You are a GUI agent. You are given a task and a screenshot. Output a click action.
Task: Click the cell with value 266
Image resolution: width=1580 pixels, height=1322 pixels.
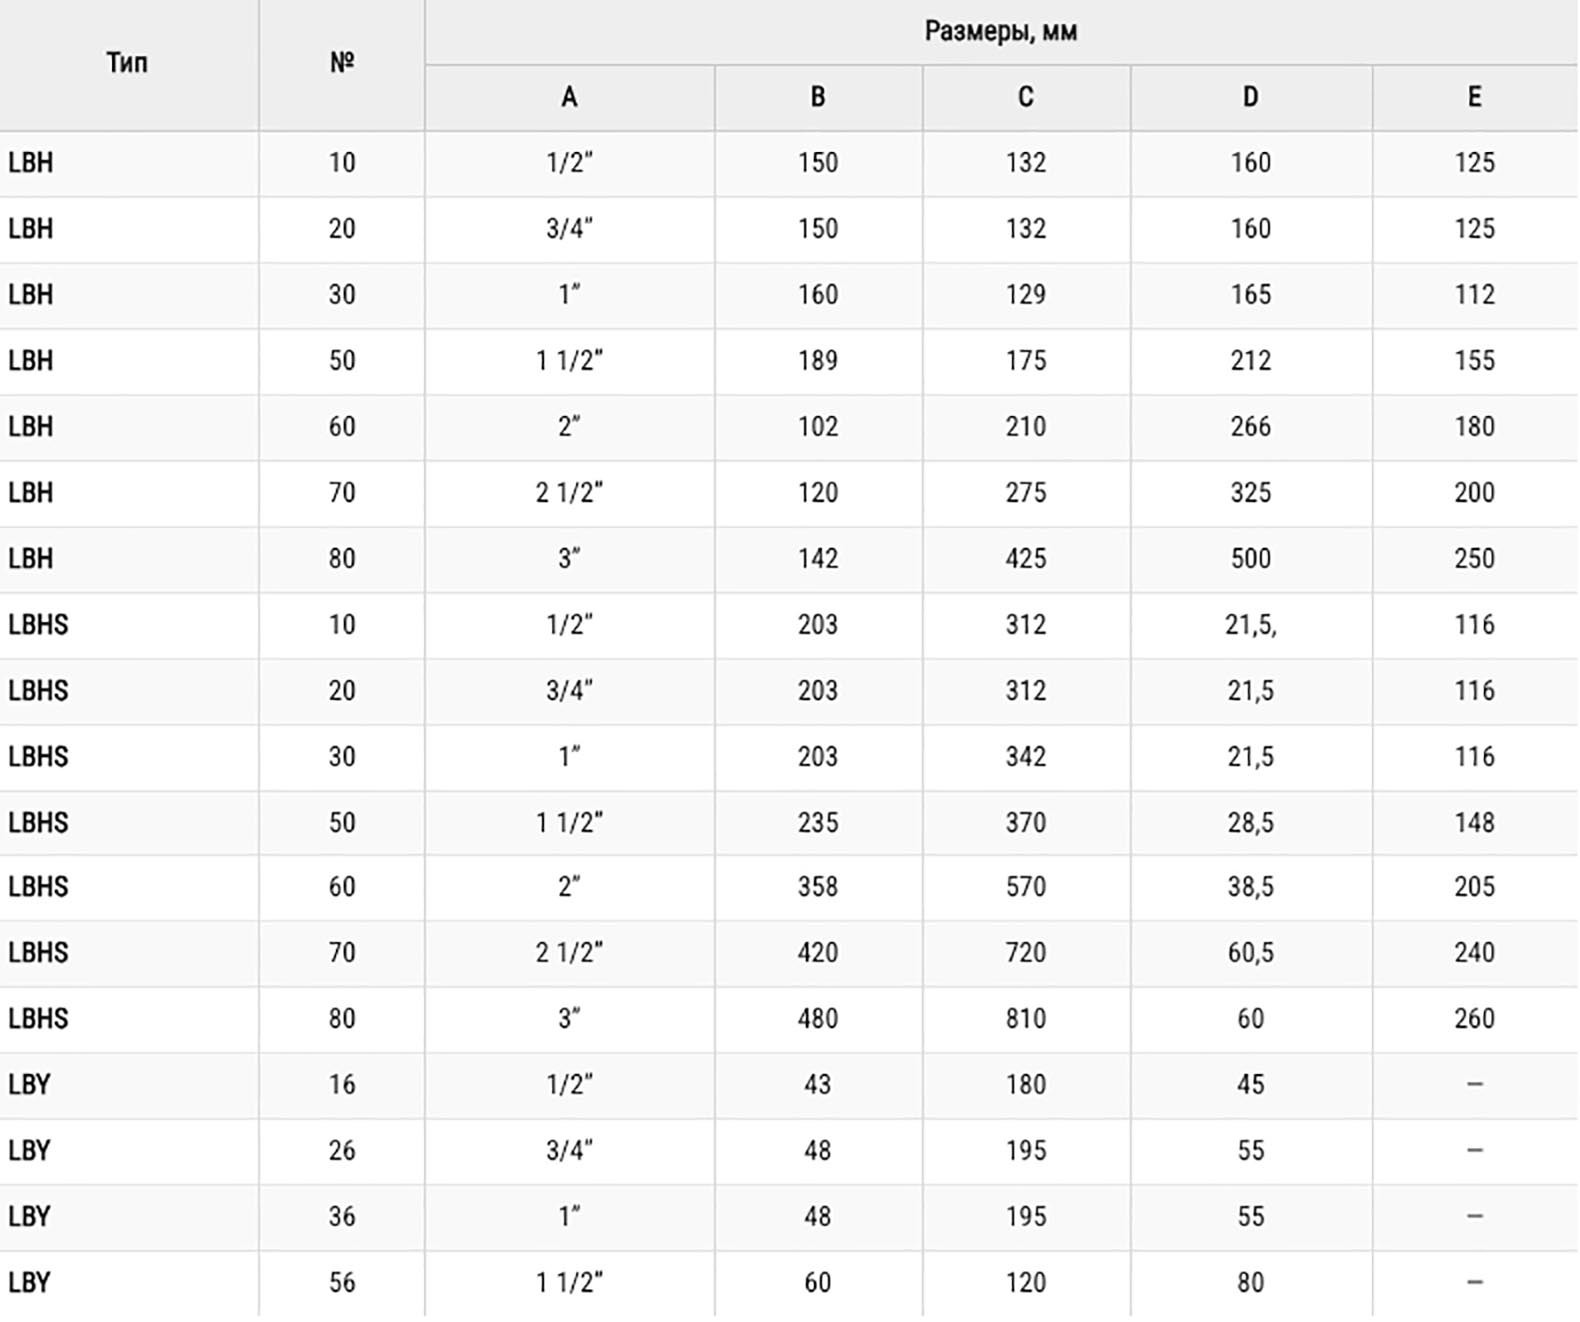(x=1250, y=426)
